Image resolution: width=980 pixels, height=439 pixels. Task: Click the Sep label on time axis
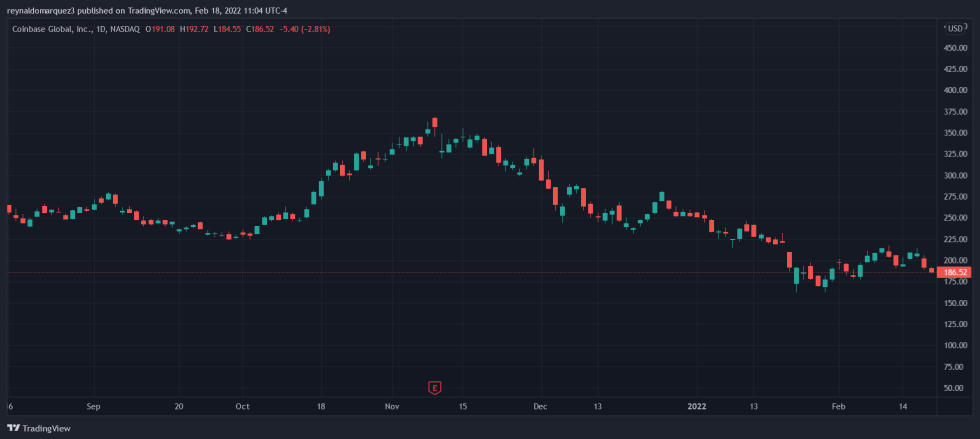(94, 407)
